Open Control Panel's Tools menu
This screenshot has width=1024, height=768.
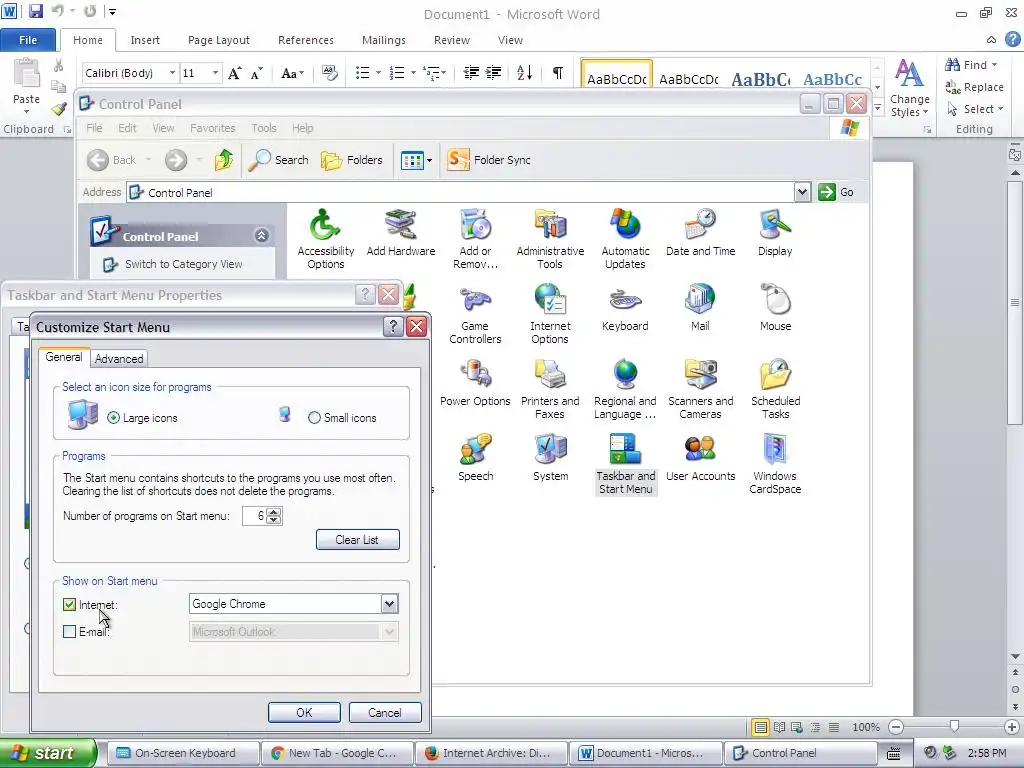point(264,128)
